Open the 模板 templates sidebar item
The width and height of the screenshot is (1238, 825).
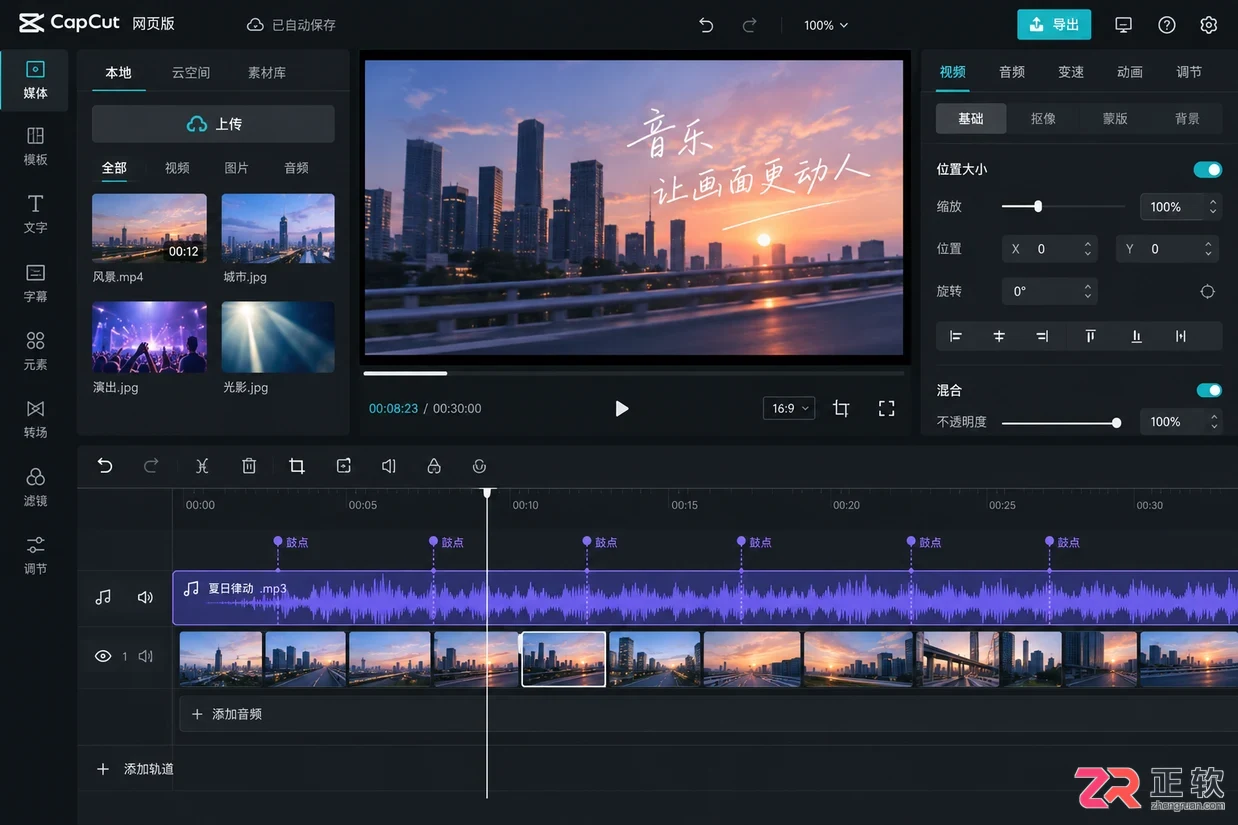coord(35,146)
